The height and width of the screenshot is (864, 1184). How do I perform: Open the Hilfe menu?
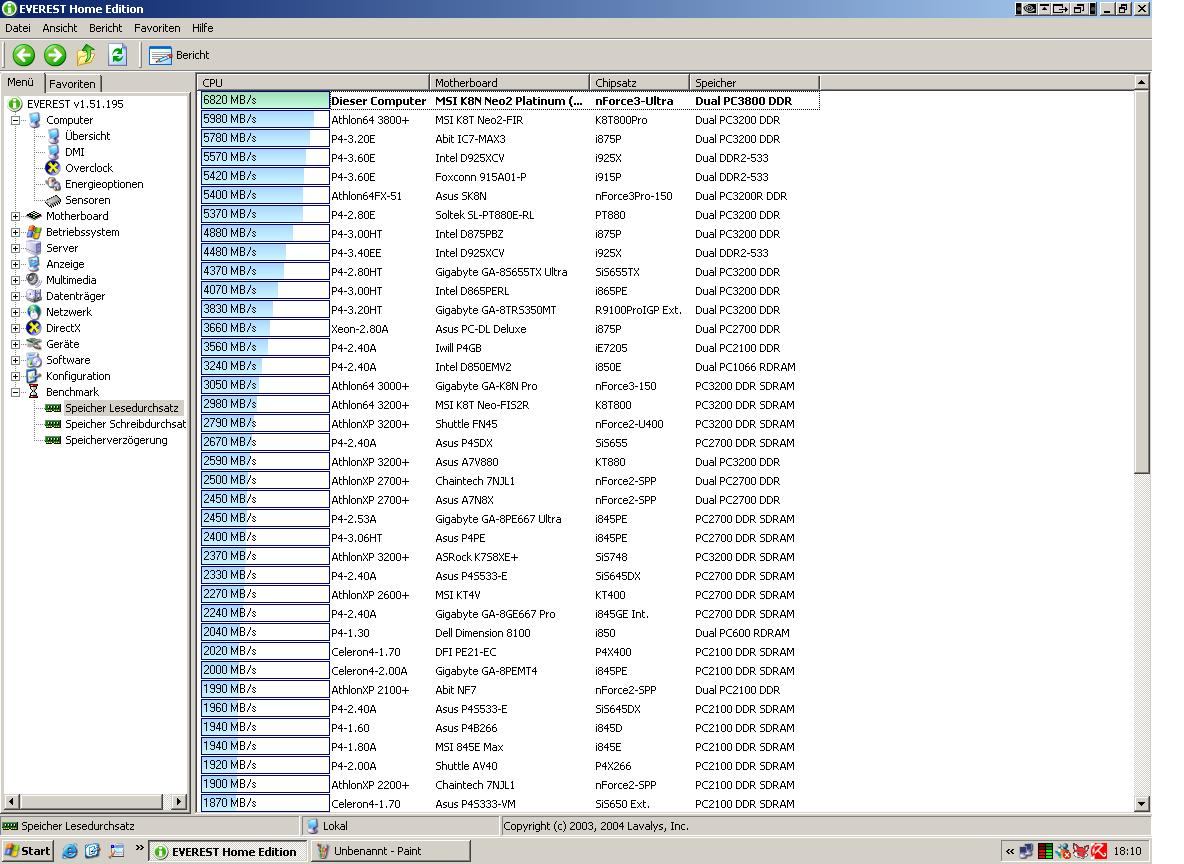(202, 28)
